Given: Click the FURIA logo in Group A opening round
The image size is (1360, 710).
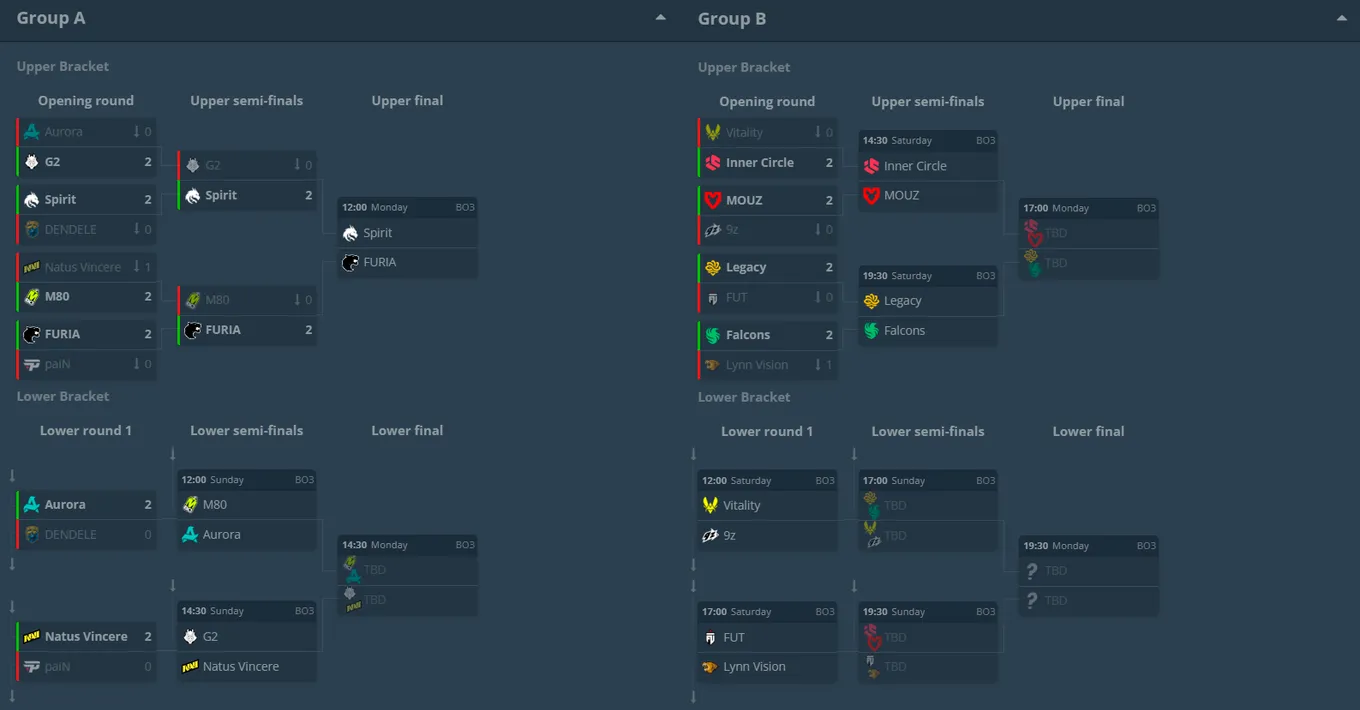Looking at the screenshot, I should pos(31,334).
